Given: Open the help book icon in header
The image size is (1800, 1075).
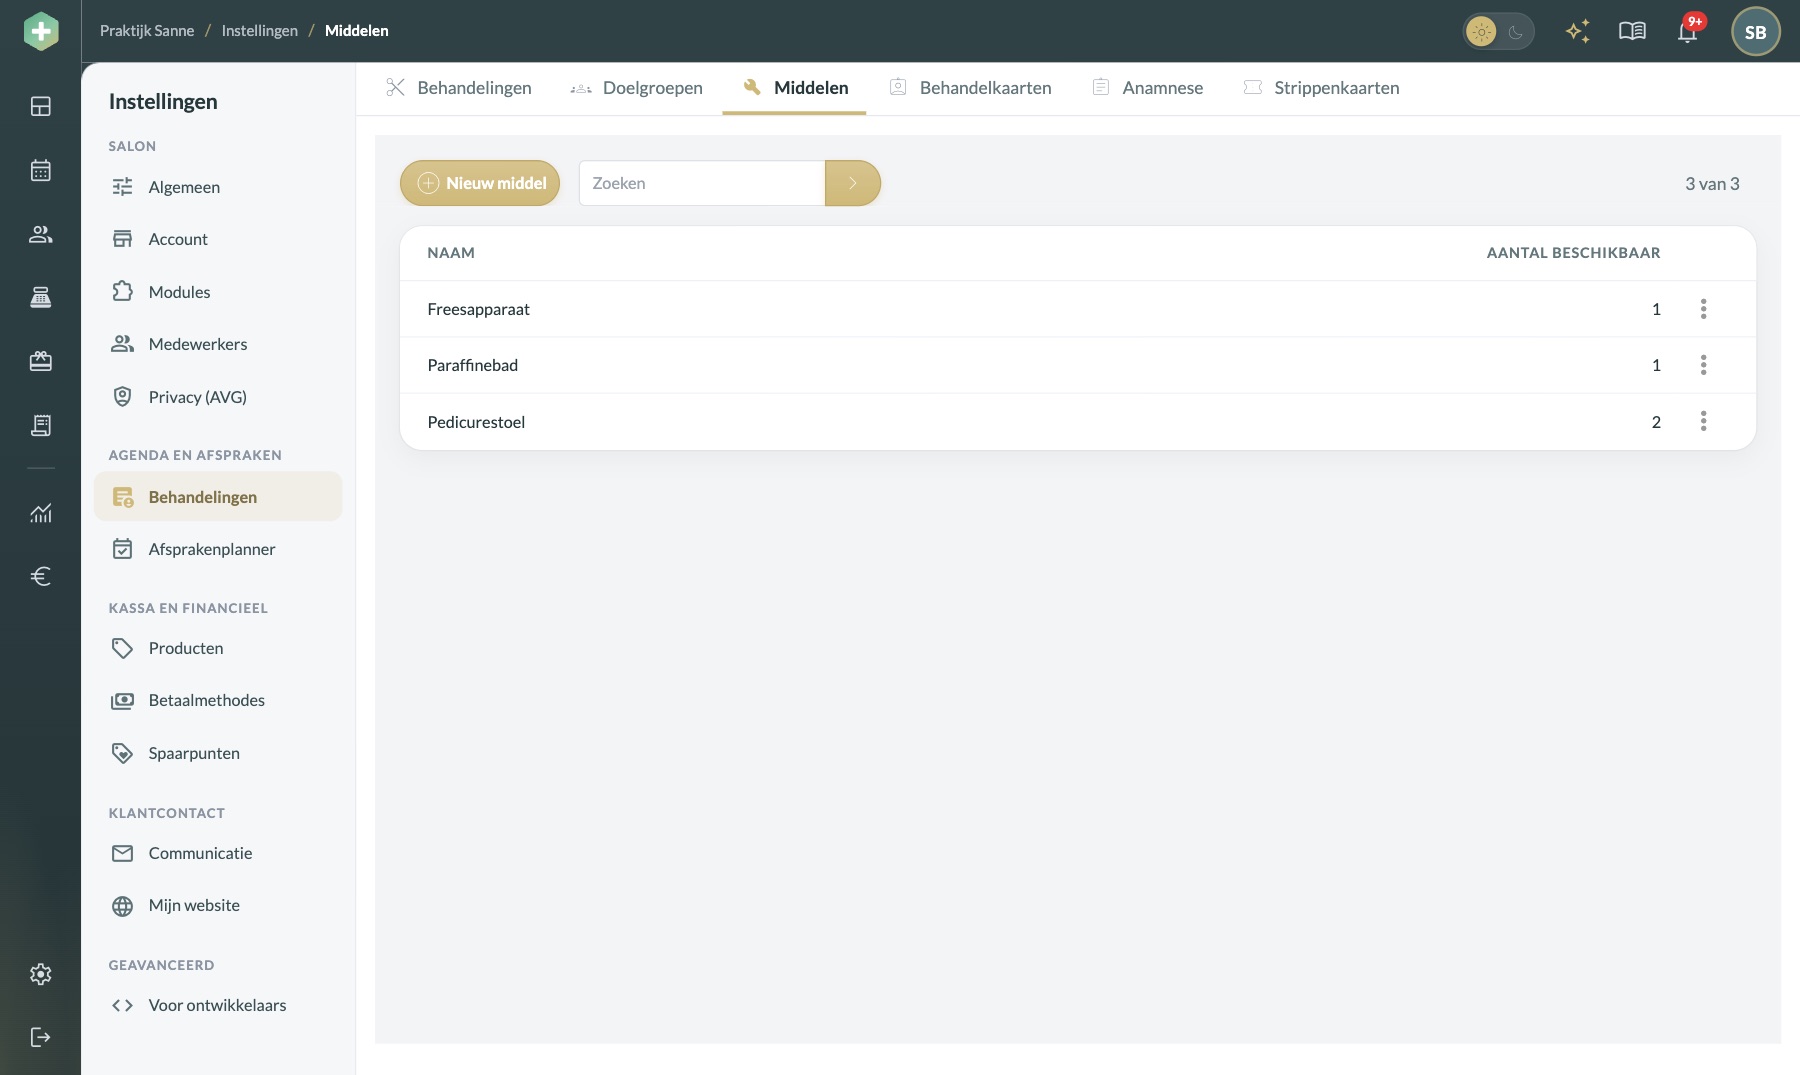Looking at the screenshot, I should (1632, 31).
